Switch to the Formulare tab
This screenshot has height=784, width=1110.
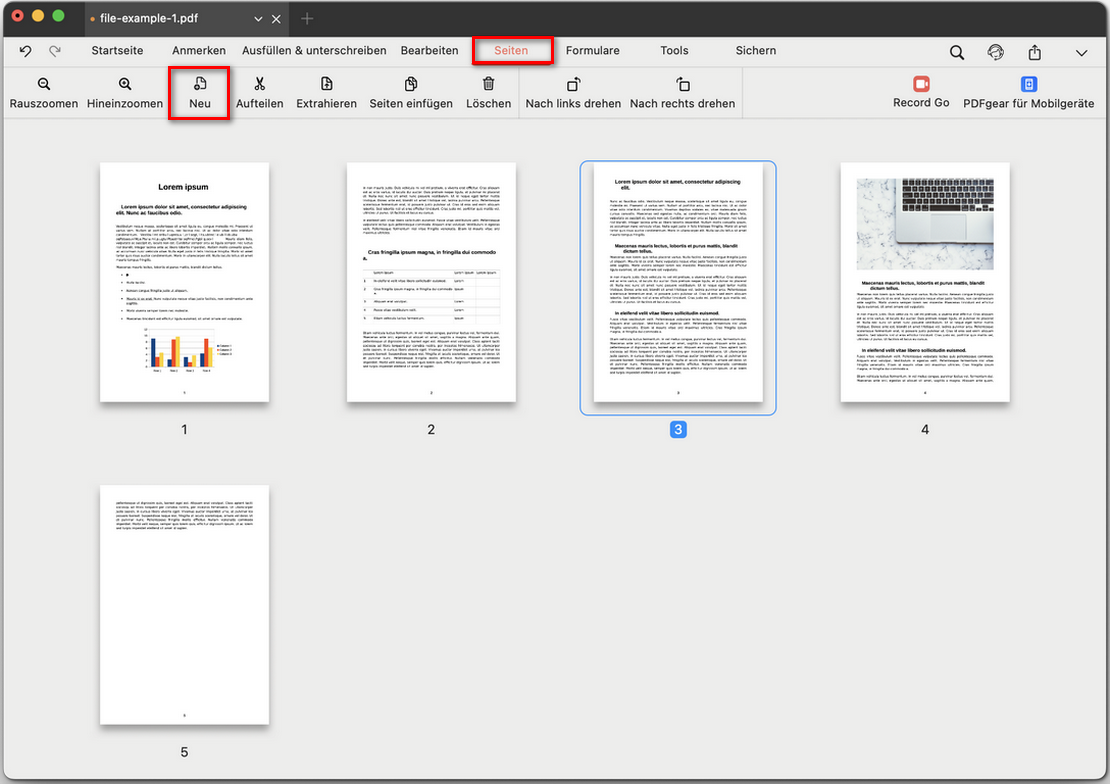[x=593, y=50]
